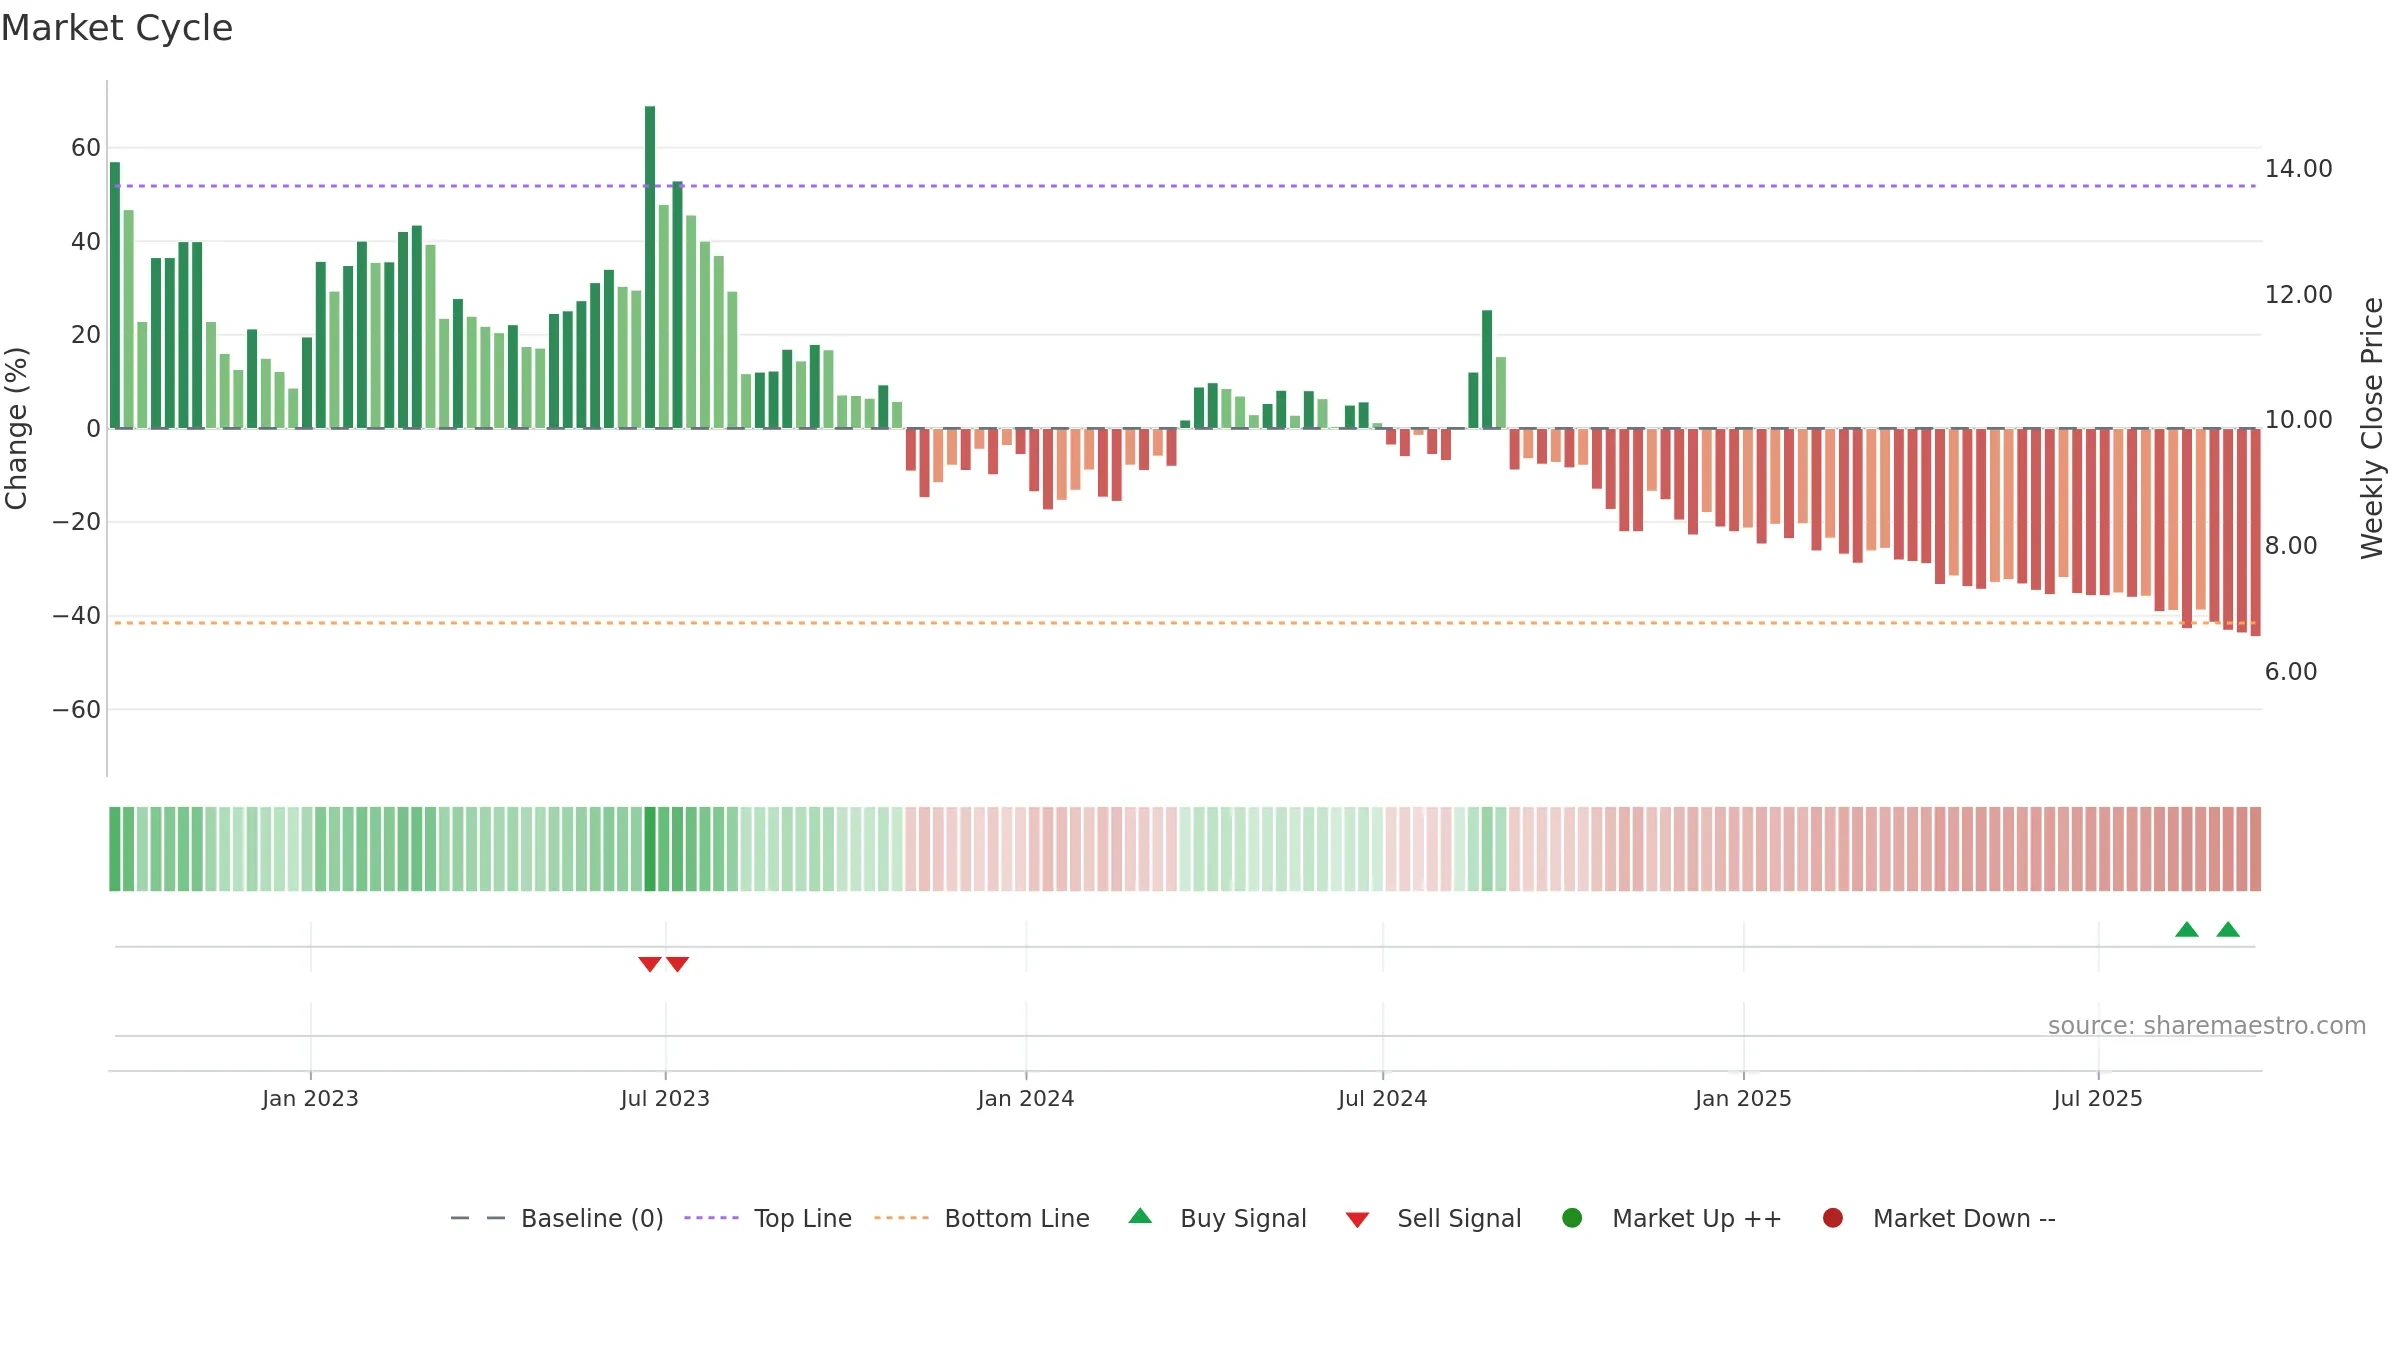Toggle the Buy Signal legend entry
2400x1350 pixels.
(x=1217, y=1218)
